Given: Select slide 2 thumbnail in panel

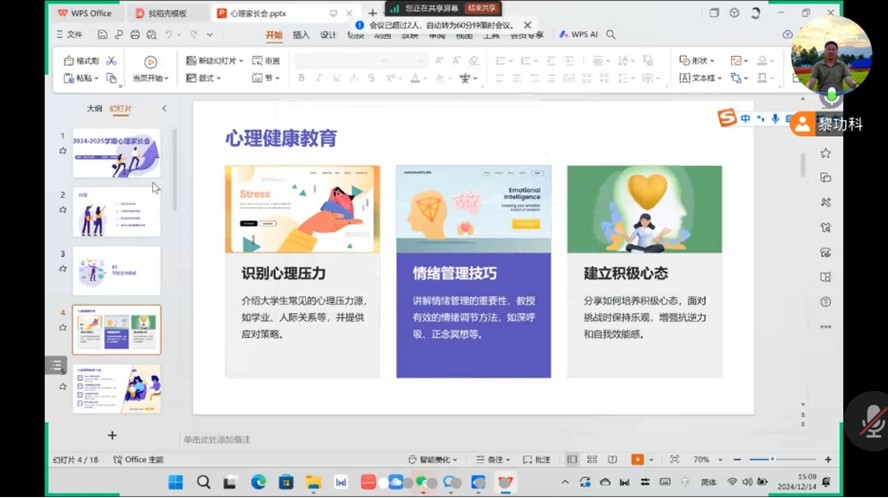Looking at the screenshot, I should [x=116, y=212].
